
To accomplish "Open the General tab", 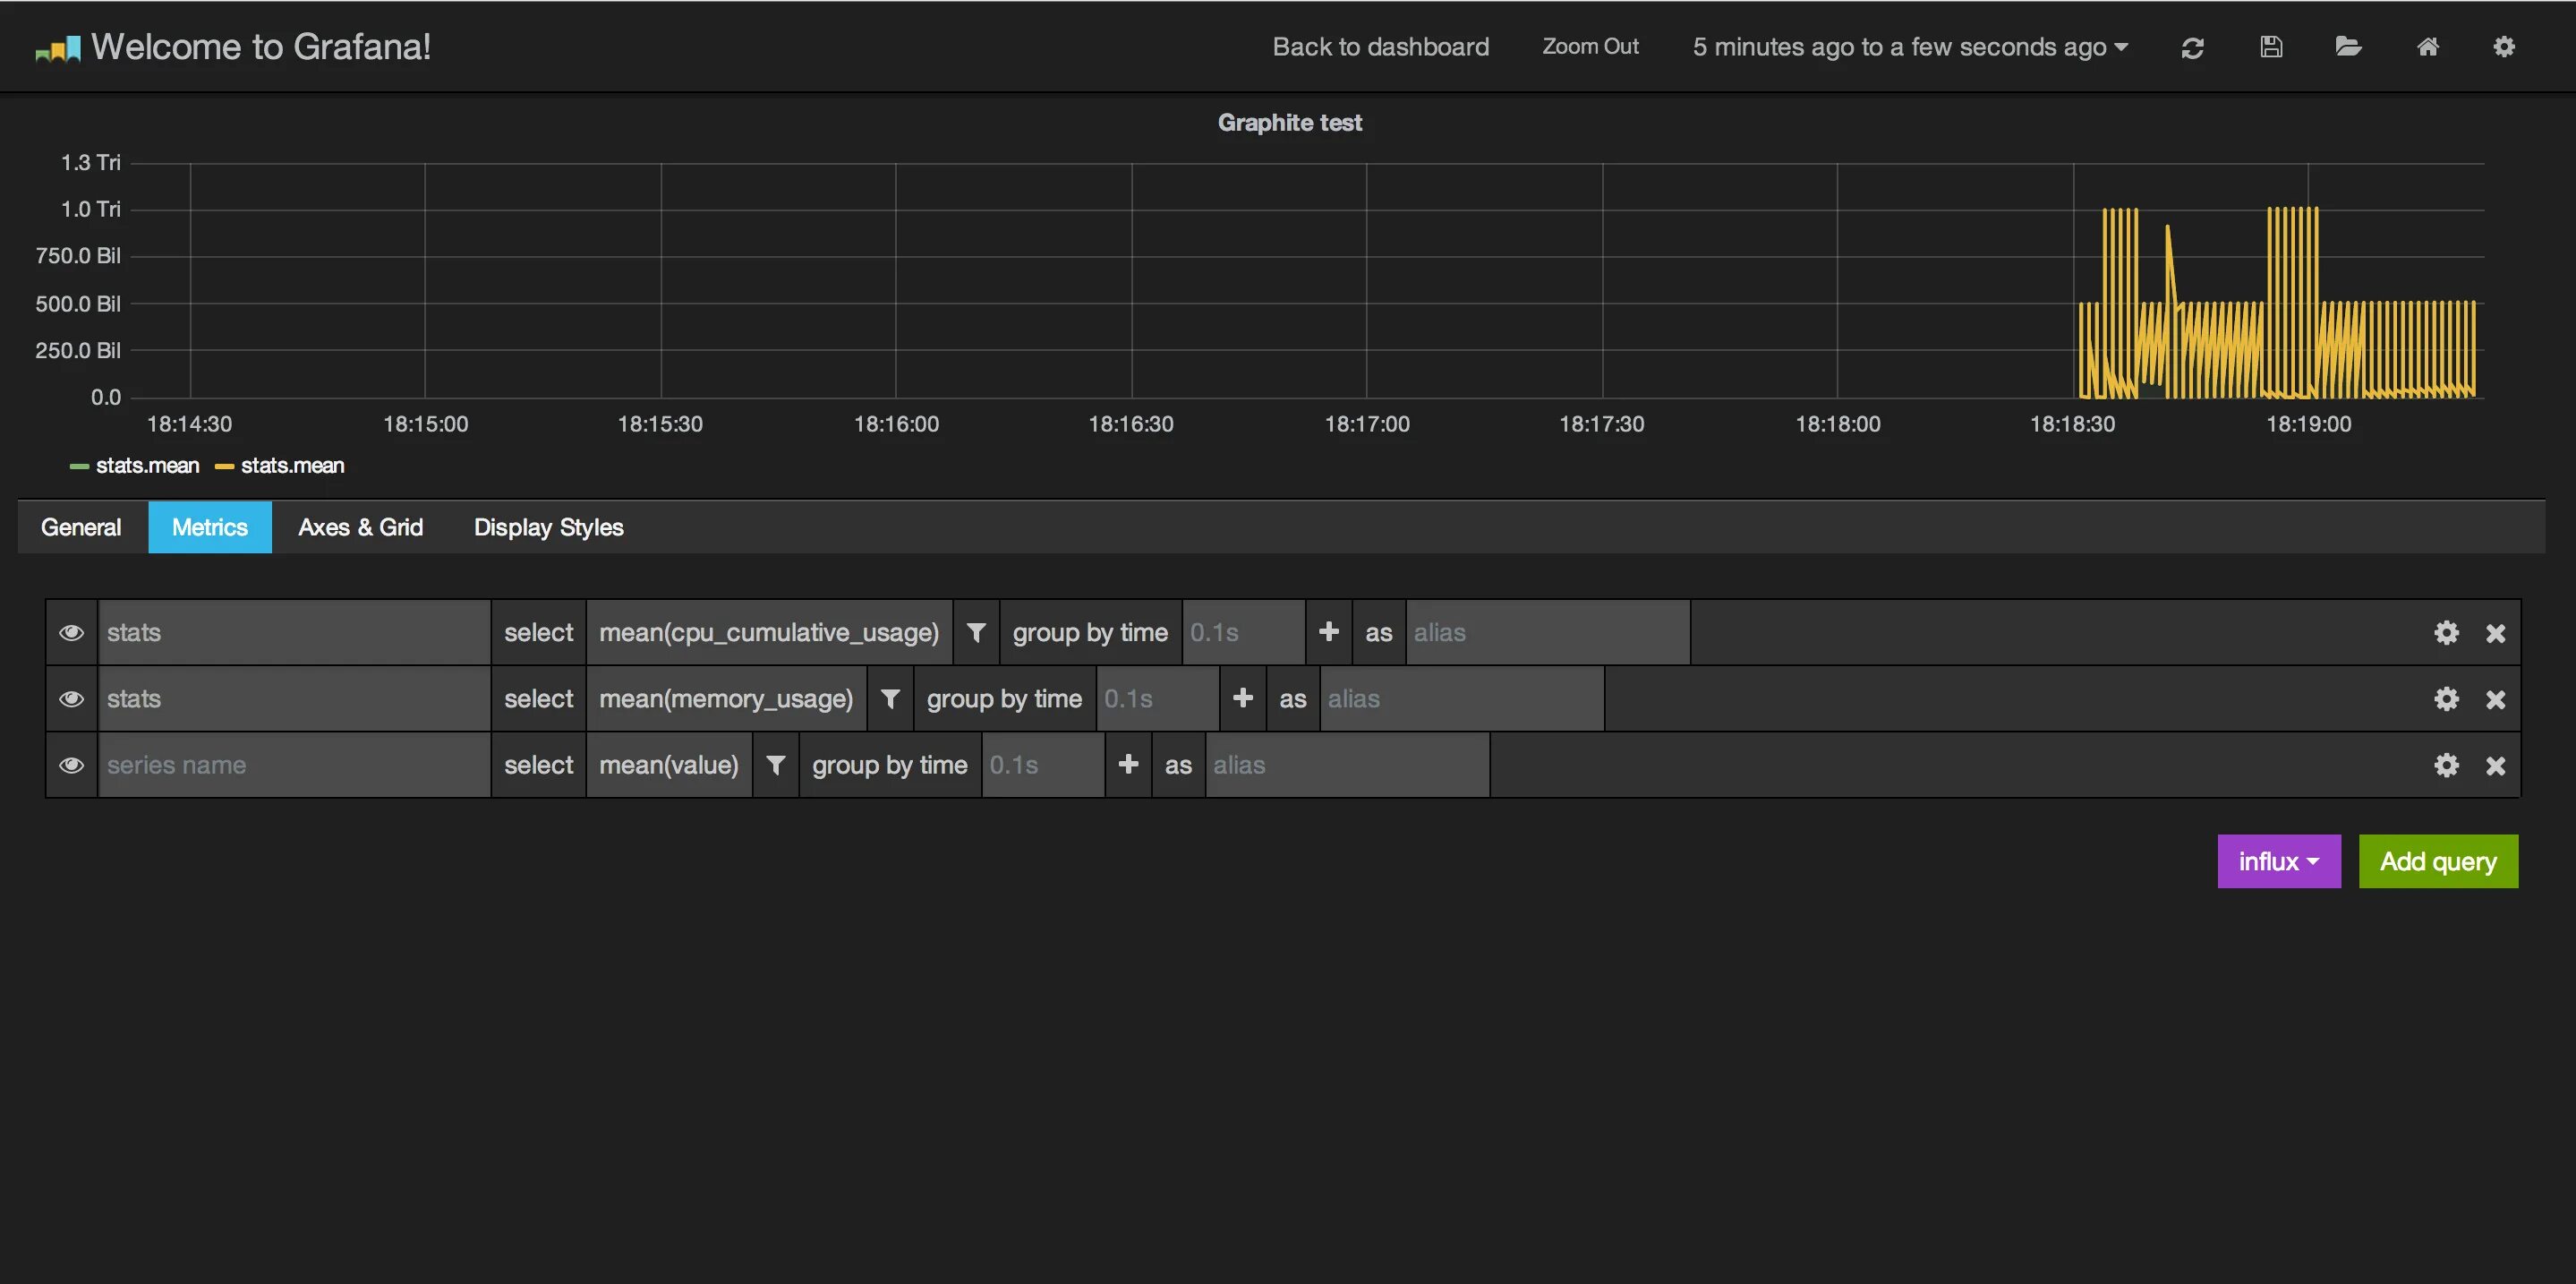I will click(x=81, y=527).
